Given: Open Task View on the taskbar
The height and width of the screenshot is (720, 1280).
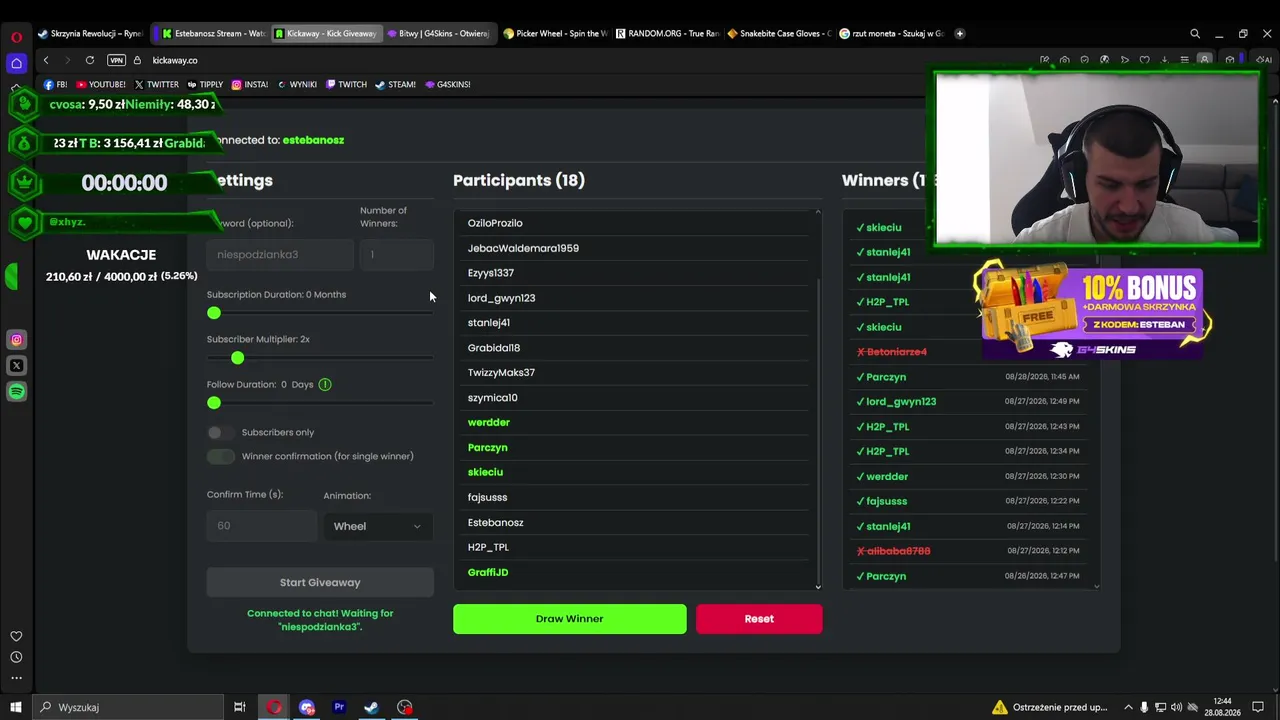Looking at the screenshot, I should [x=240, y=707].
